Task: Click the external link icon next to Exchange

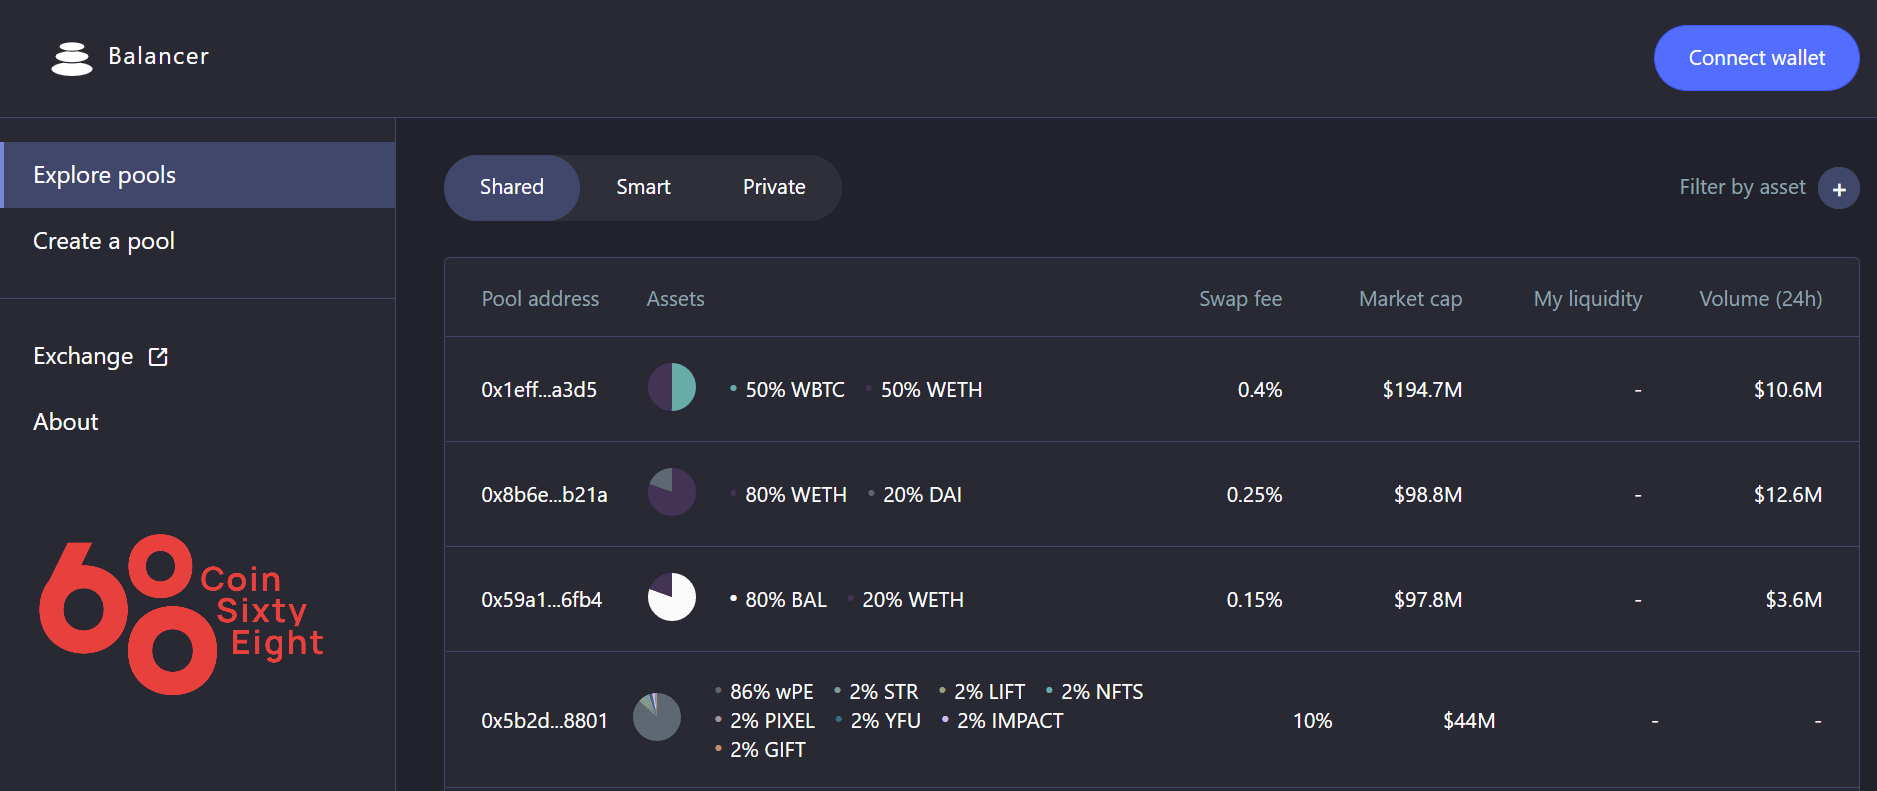Action: [x=158, y=357]
